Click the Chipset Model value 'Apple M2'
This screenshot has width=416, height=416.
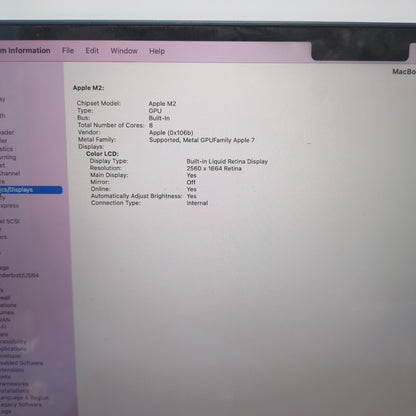pos(162,104)
